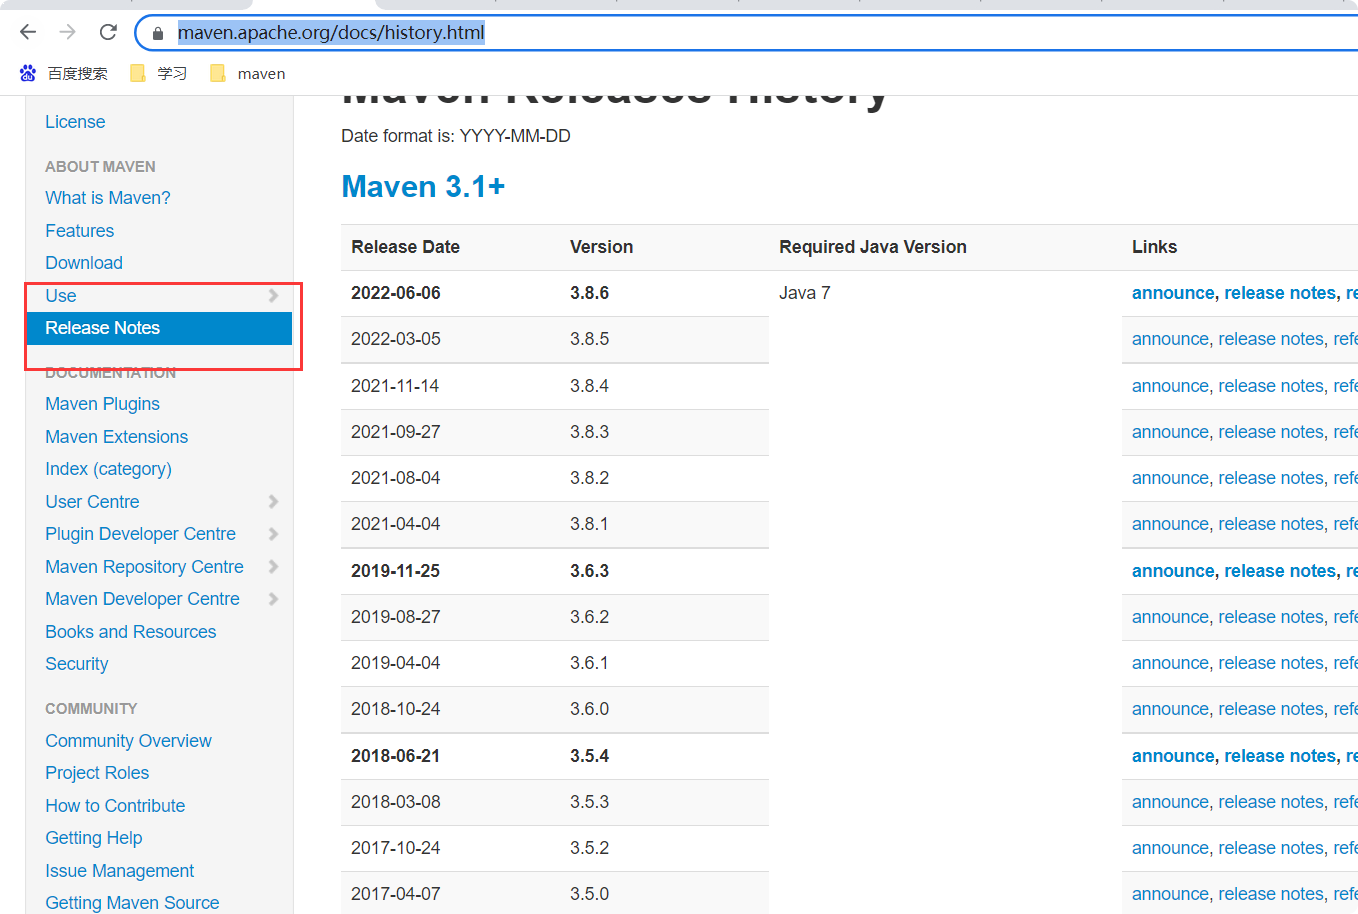Open the announce link for version 3.8.6

point(1173,293)
